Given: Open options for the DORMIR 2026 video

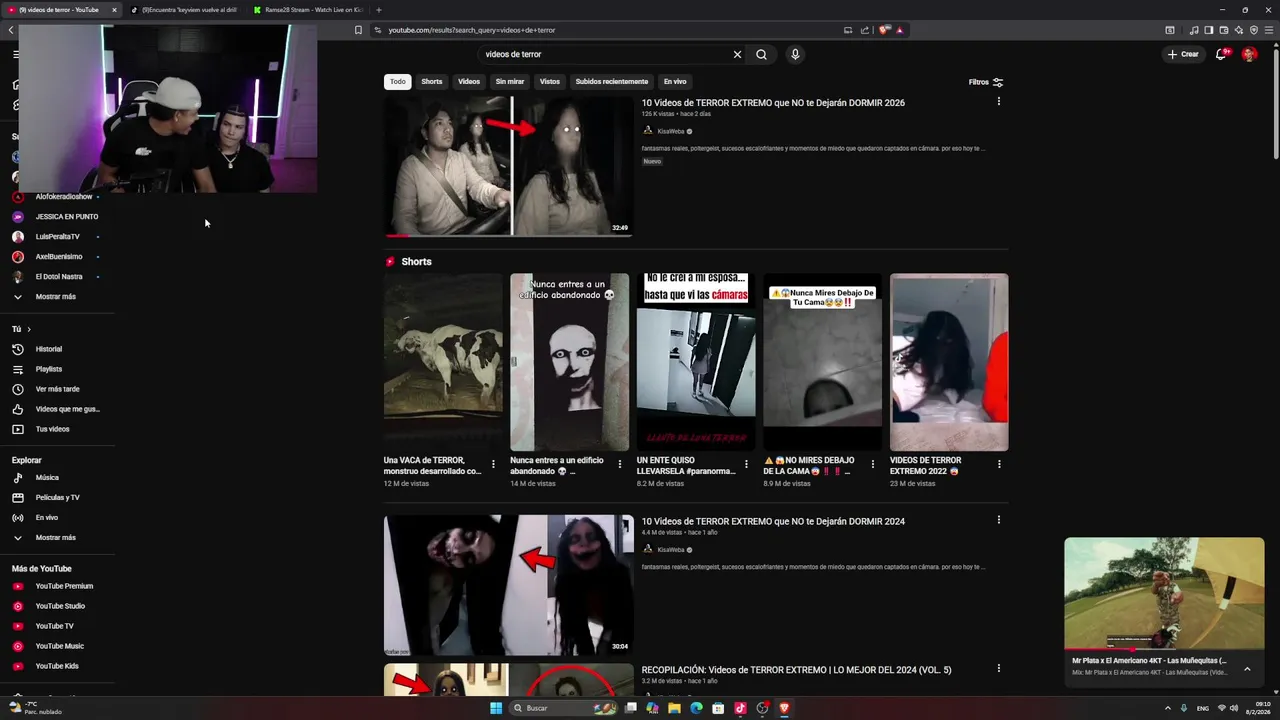Looking at the screenshot, I should (x=998, y=101).
